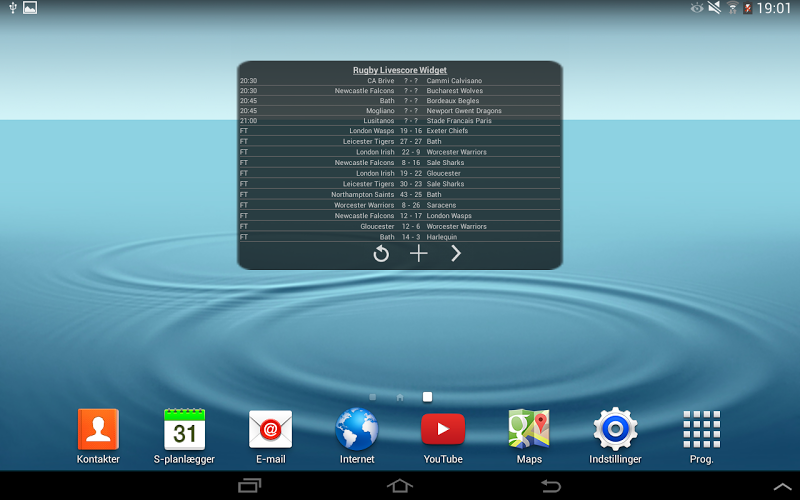
Task: Open the Prog. app drawer
Action: pos(702,436)
